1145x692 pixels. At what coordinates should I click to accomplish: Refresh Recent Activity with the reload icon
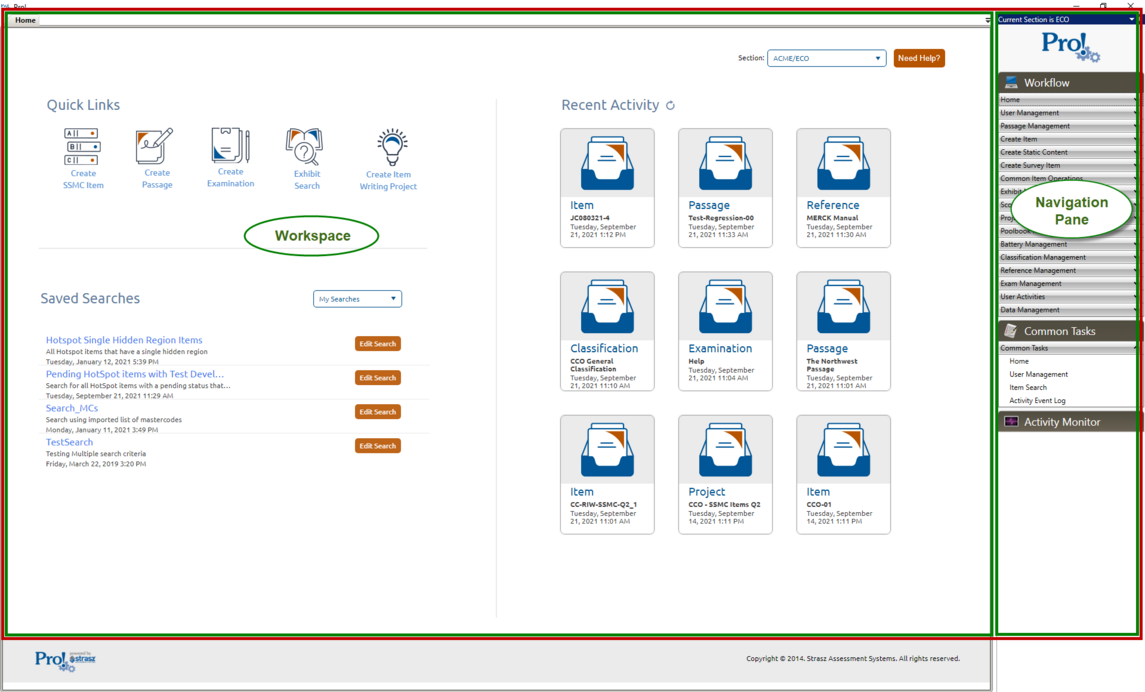(x=670, y=105)
